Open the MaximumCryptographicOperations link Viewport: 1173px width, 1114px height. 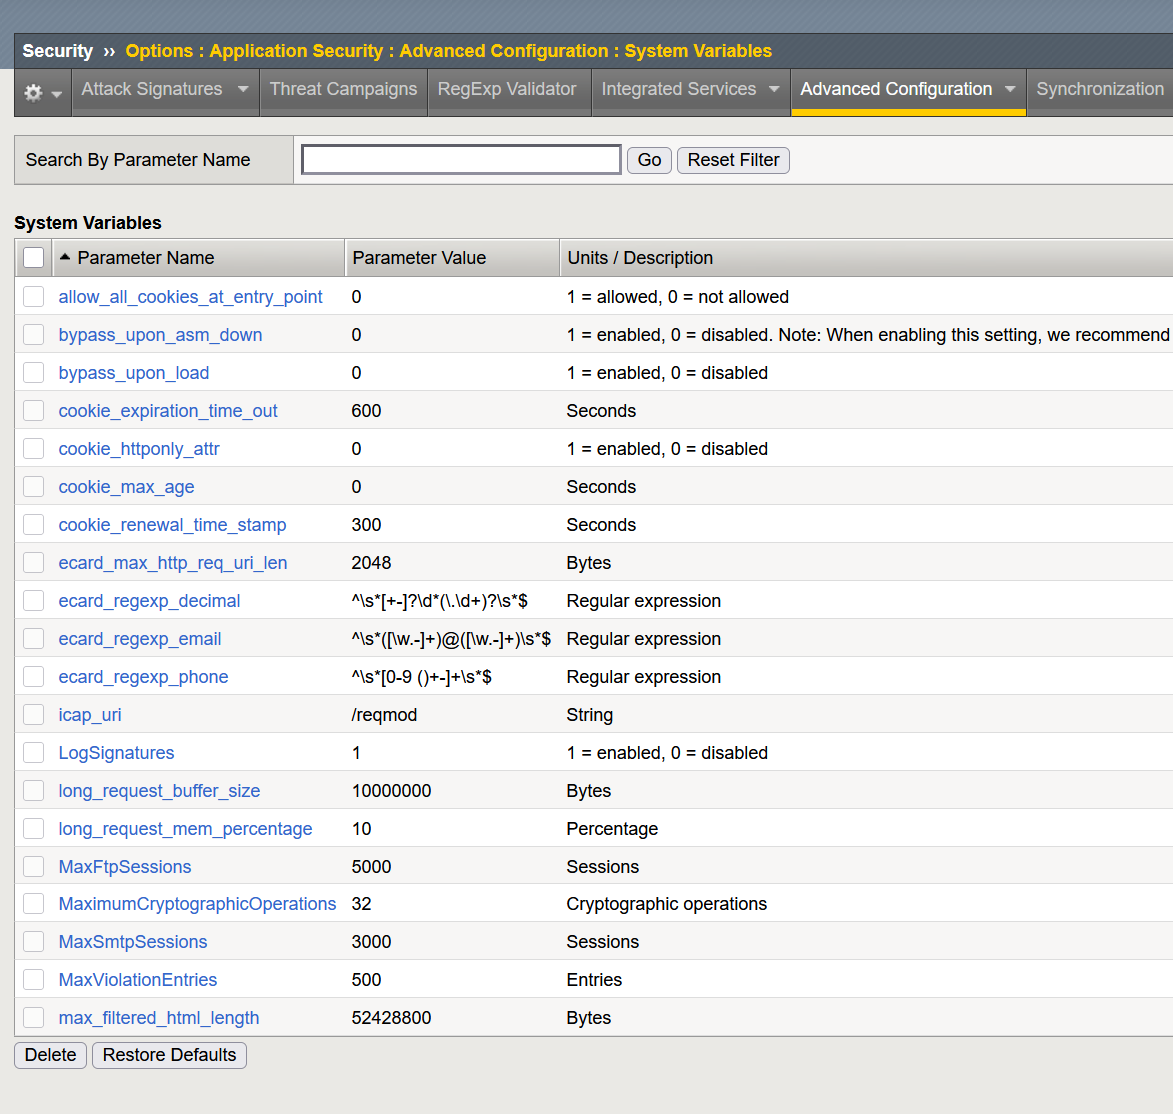[x=197, y=904]
